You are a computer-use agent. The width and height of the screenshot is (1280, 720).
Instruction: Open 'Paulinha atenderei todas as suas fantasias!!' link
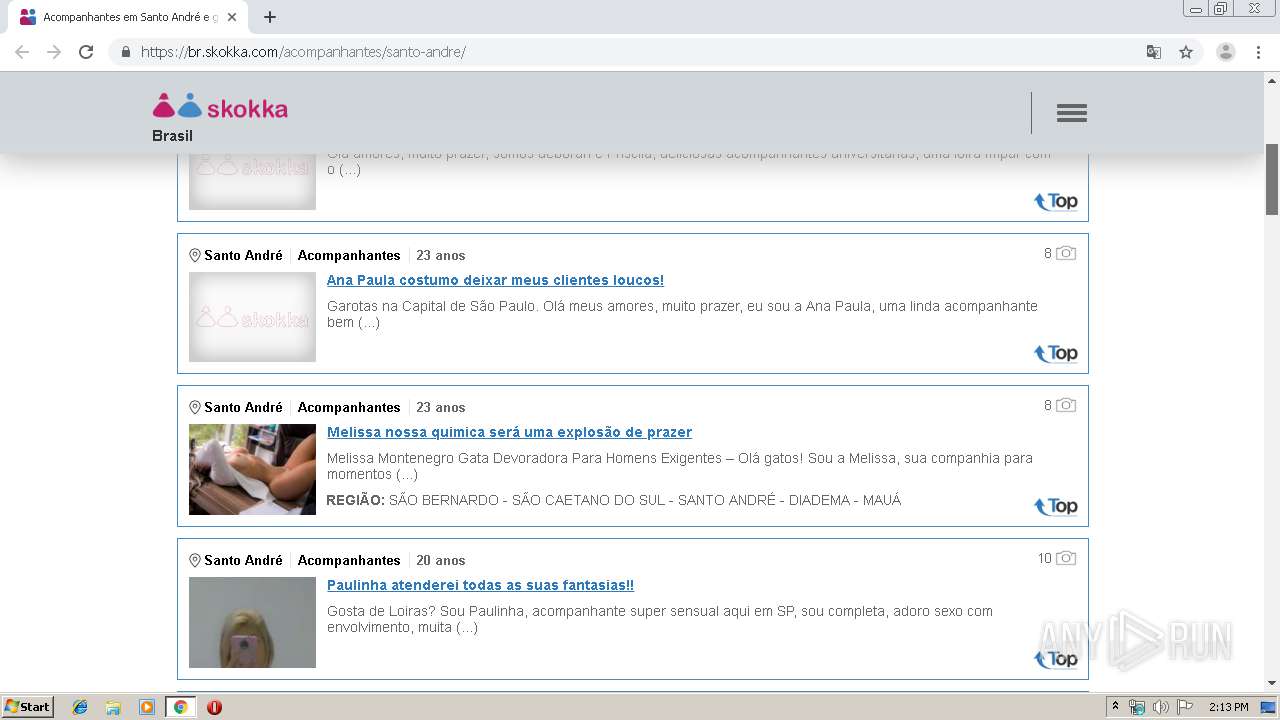[480, 585]
